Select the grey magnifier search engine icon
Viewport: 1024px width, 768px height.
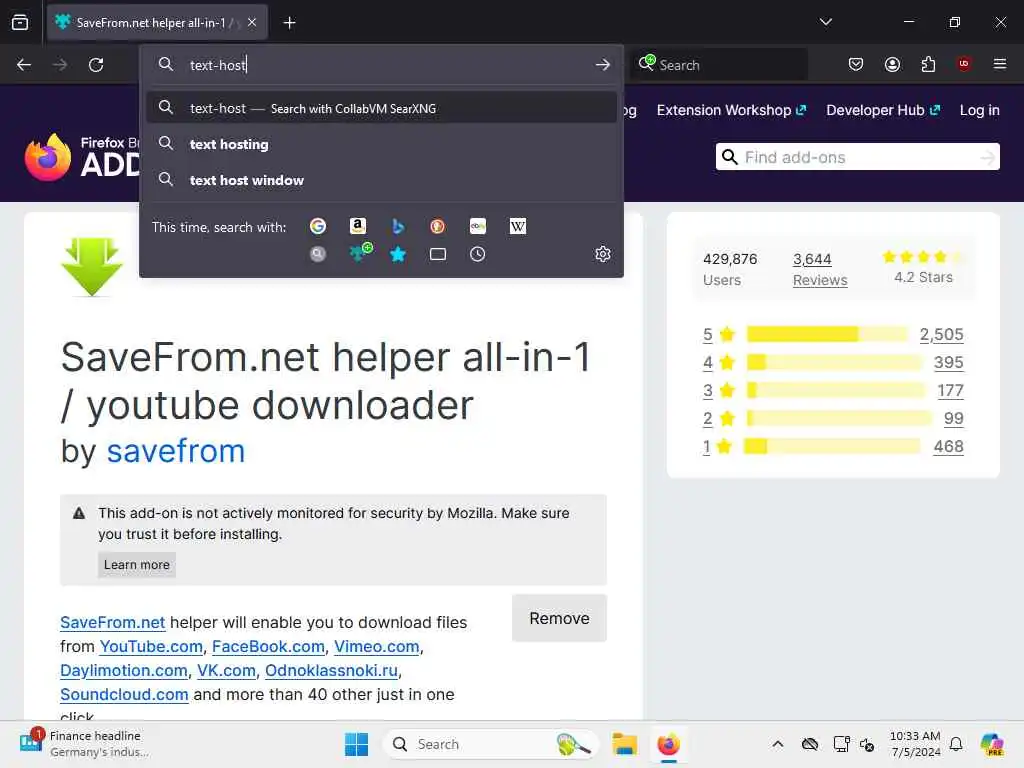point(318,254)
